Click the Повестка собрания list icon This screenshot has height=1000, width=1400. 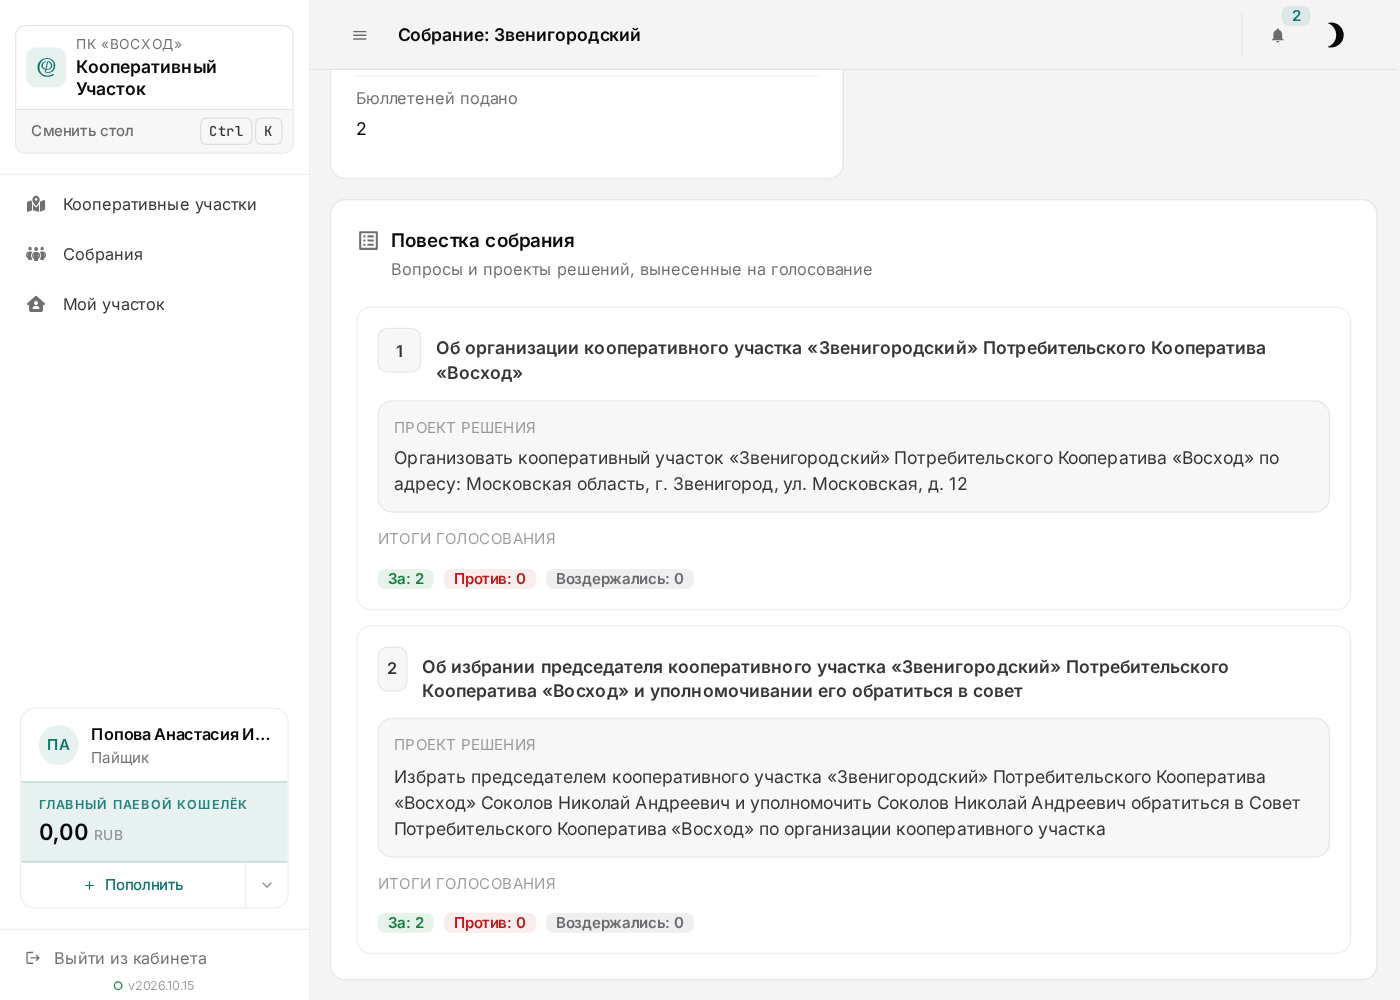[368, 240]
